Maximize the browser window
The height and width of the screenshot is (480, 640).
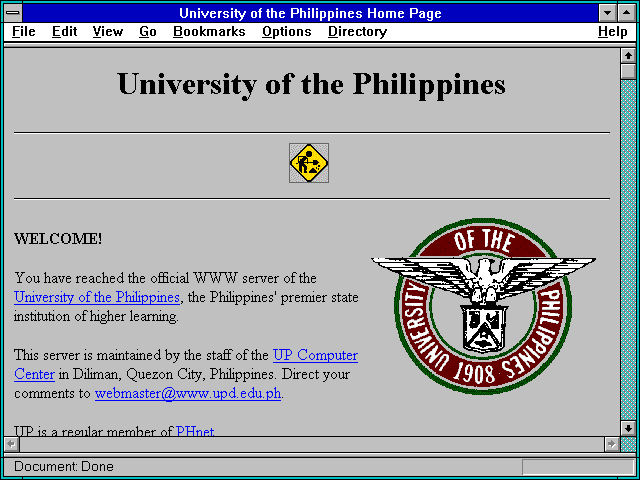tap(627, 13)
